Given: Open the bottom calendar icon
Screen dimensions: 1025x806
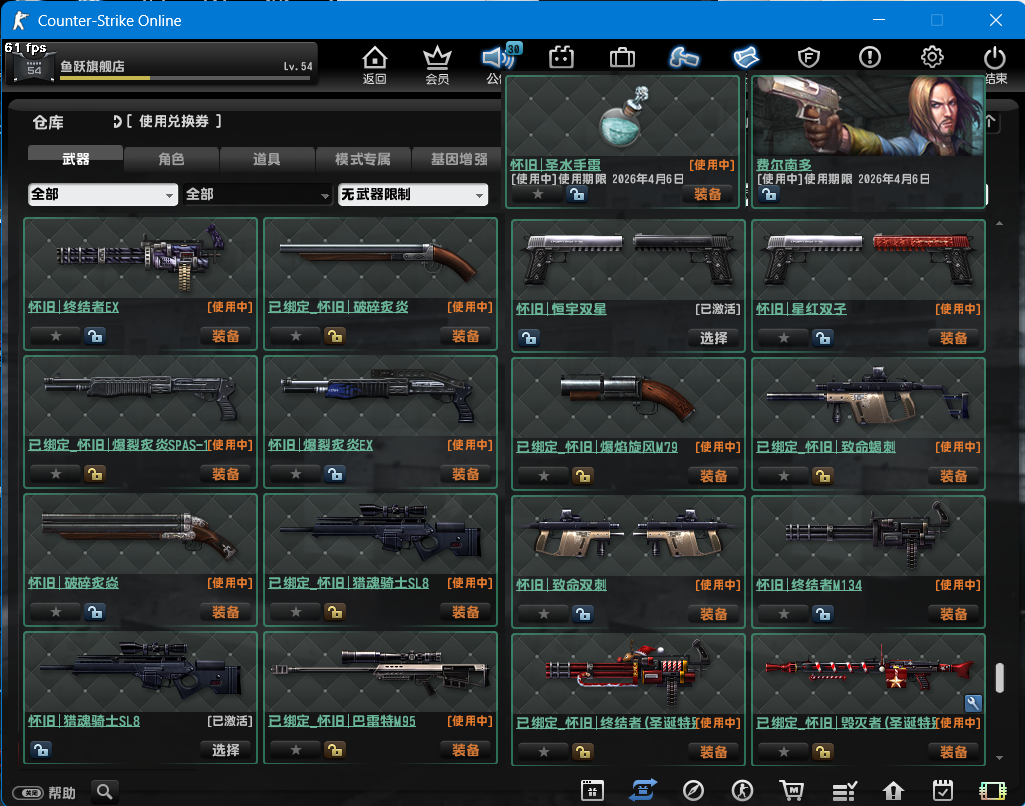Looking at the screenshot, I should 592,790.
